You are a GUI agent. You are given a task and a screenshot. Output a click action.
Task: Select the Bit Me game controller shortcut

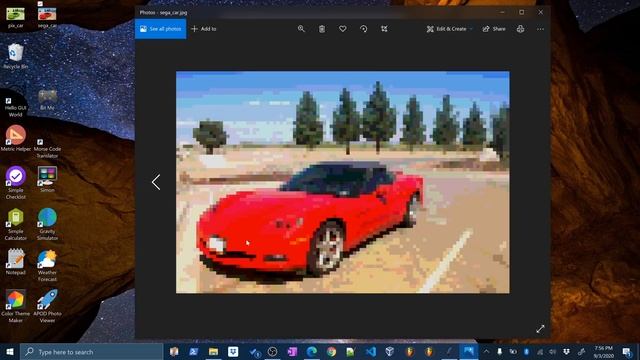[47, 100]
